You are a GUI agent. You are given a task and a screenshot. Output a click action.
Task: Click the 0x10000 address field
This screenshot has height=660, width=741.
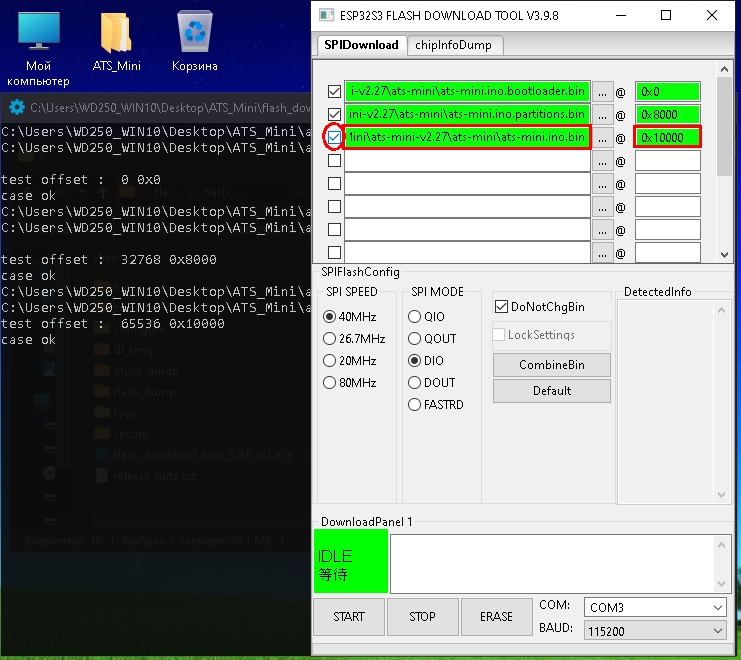click(667, 138)
